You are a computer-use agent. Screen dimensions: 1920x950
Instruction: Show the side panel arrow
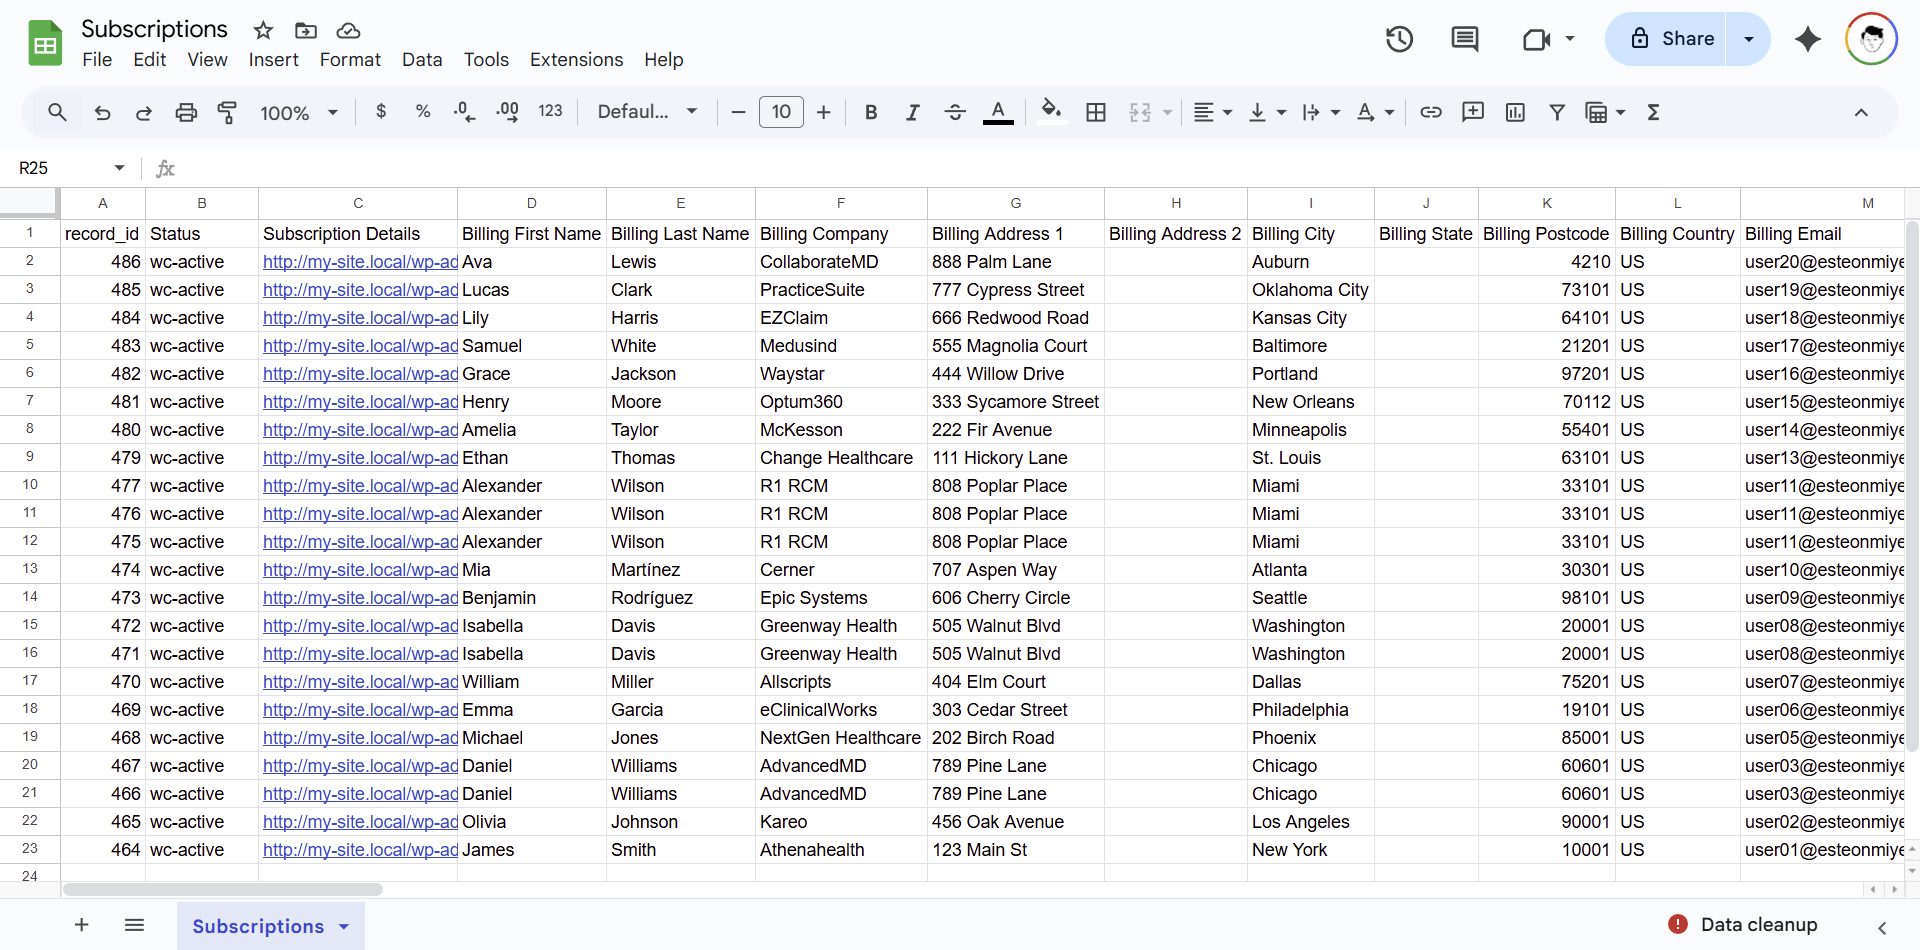click(1882, 927)
